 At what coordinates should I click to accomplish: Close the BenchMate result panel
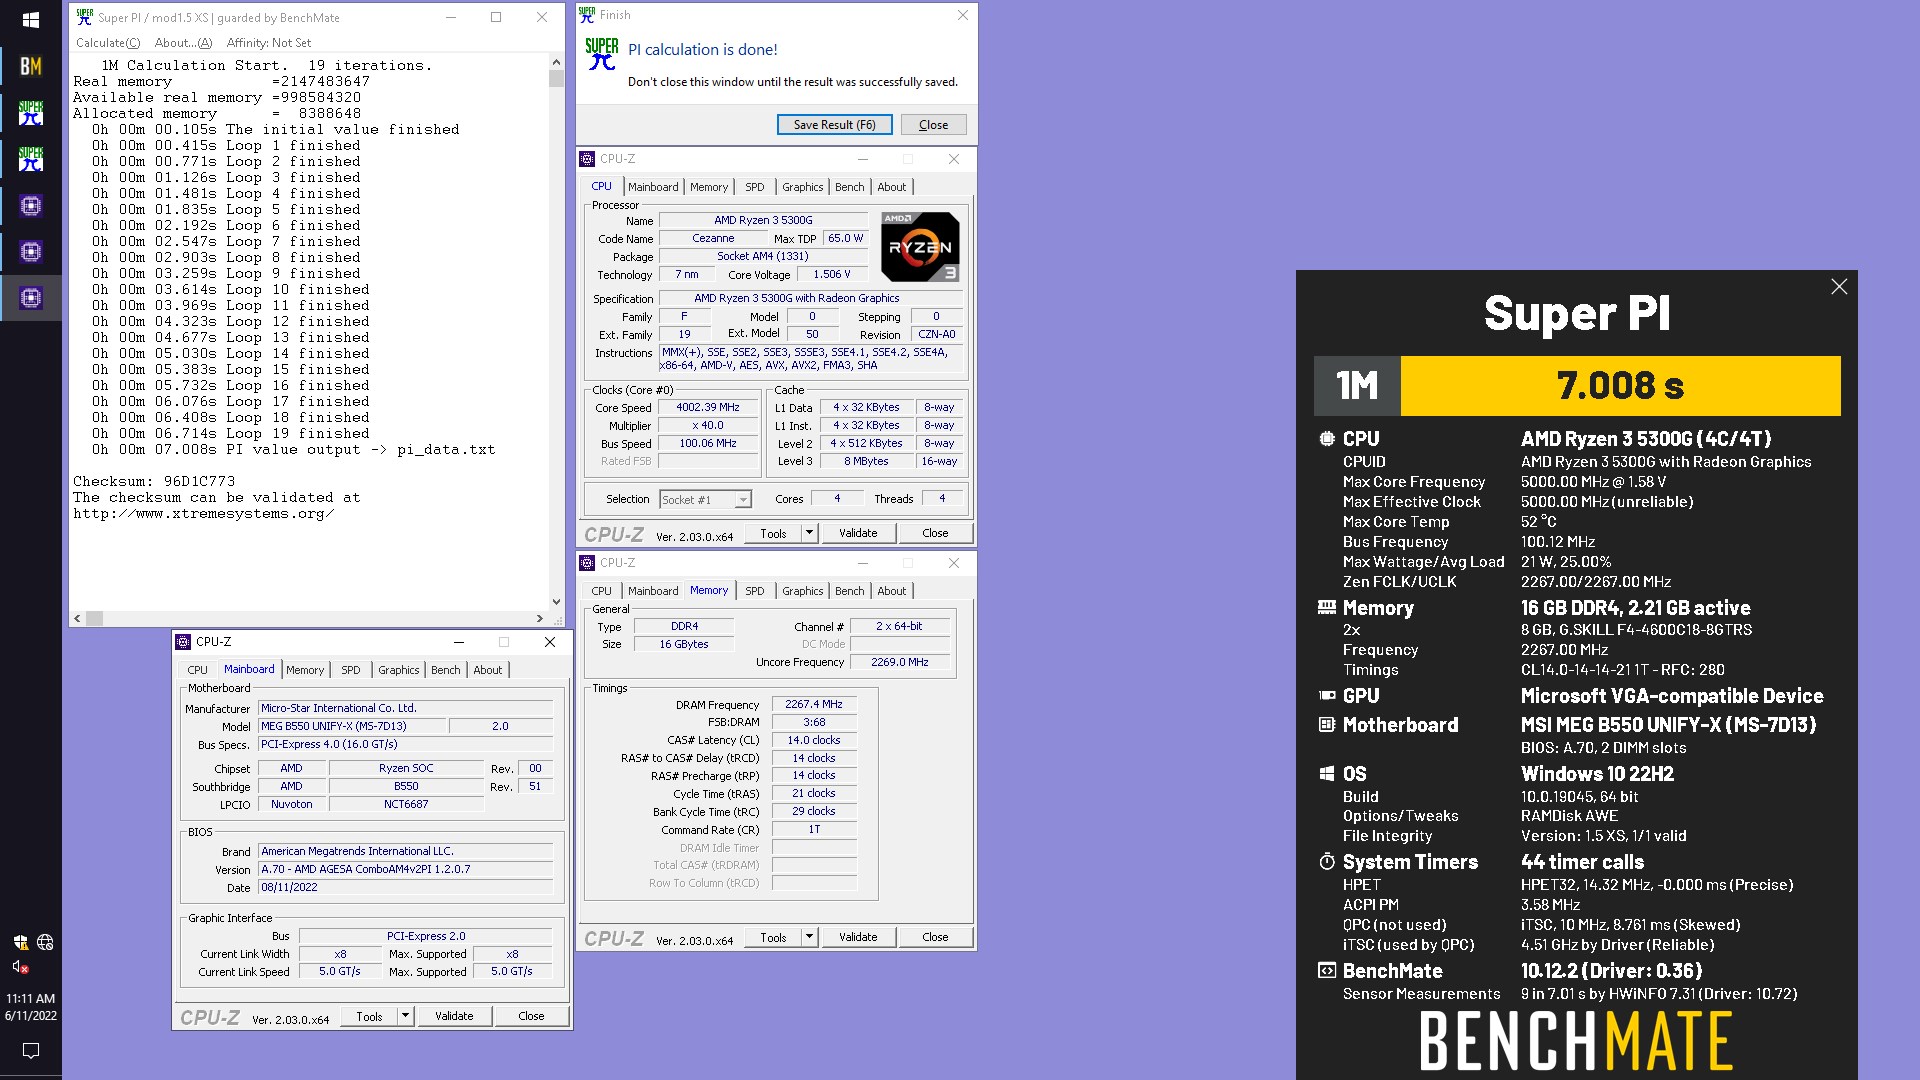(x=1839, y=287)
